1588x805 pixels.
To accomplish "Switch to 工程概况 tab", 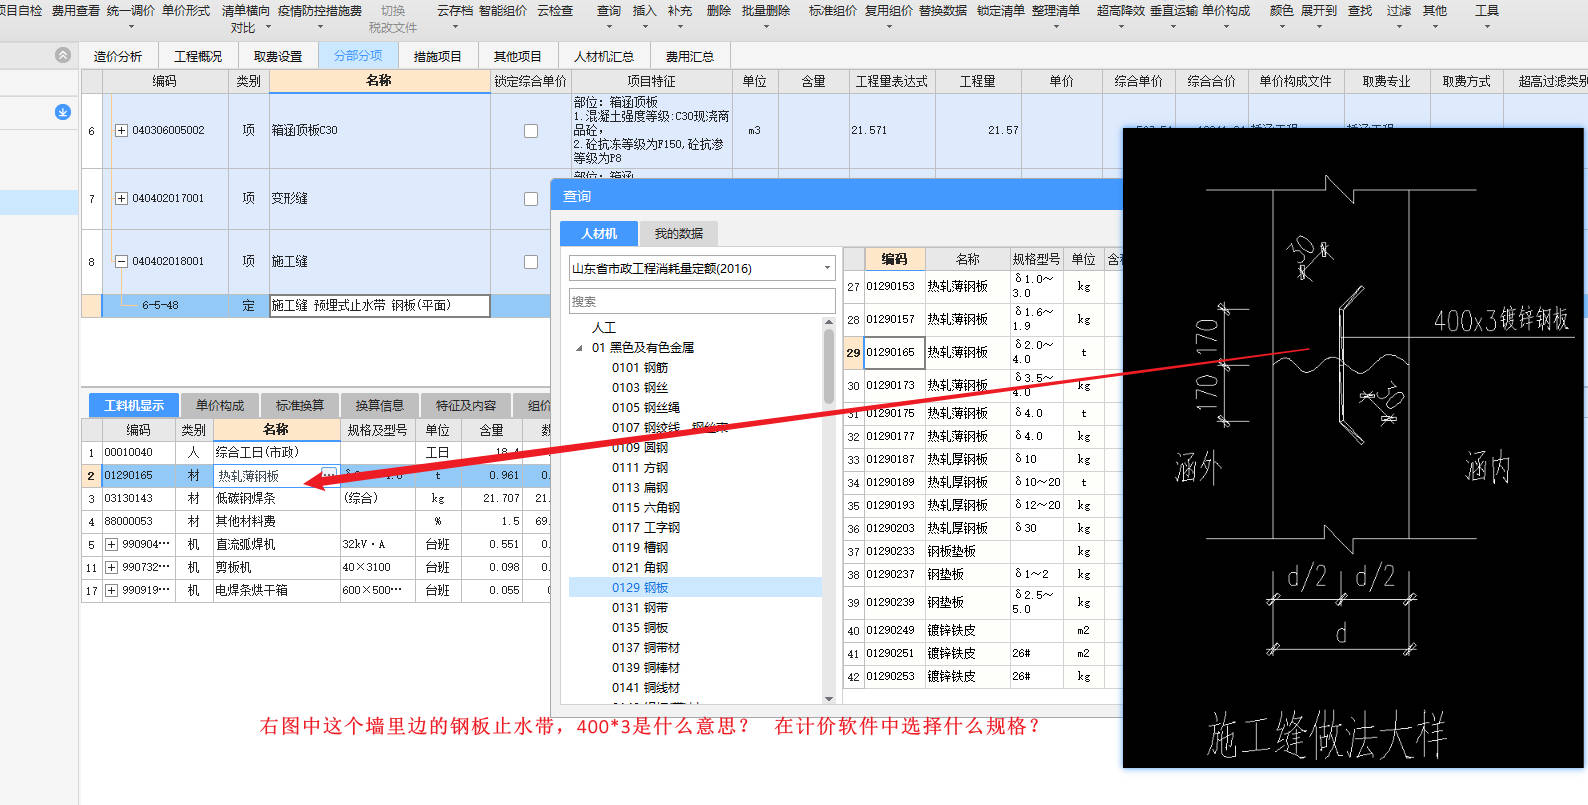I will 198,56.
